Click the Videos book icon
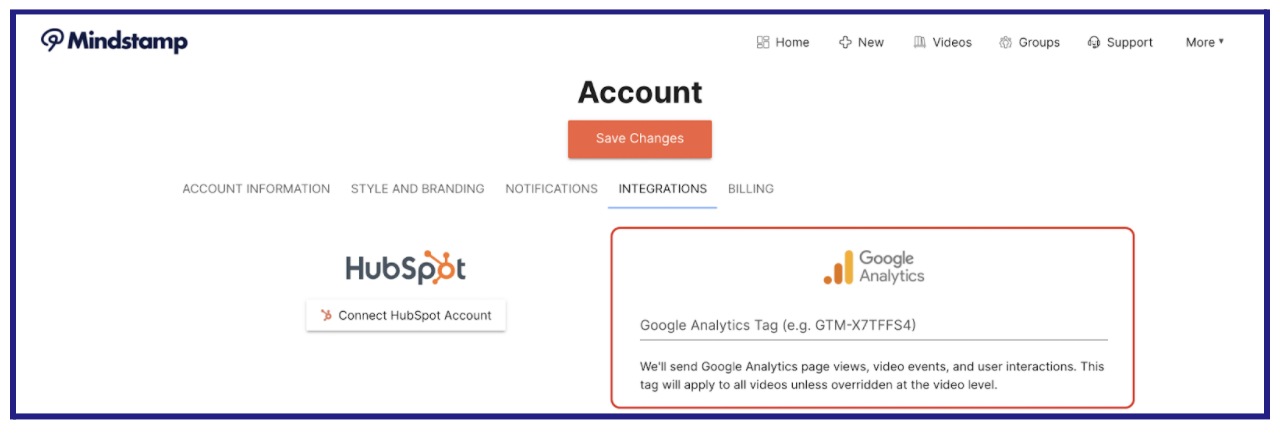Viewport: 1280px width, 432px height. click(920, 42)
